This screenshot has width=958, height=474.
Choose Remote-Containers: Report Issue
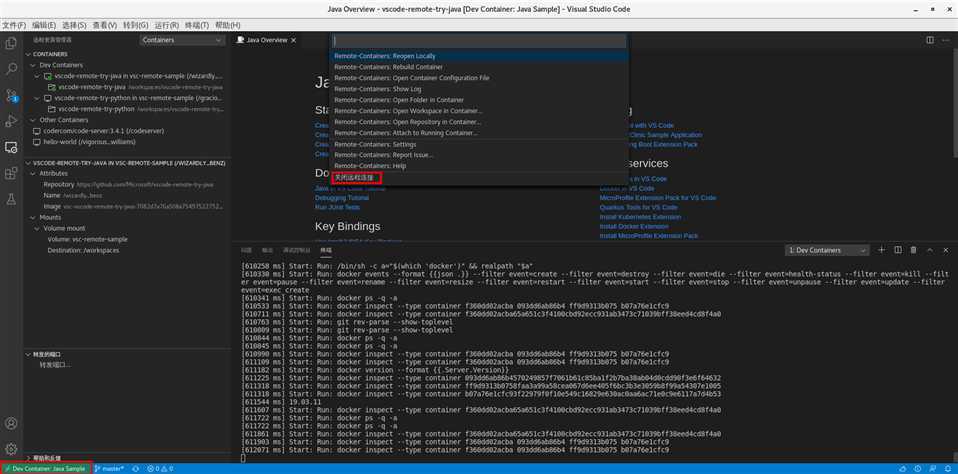point(480,155)
